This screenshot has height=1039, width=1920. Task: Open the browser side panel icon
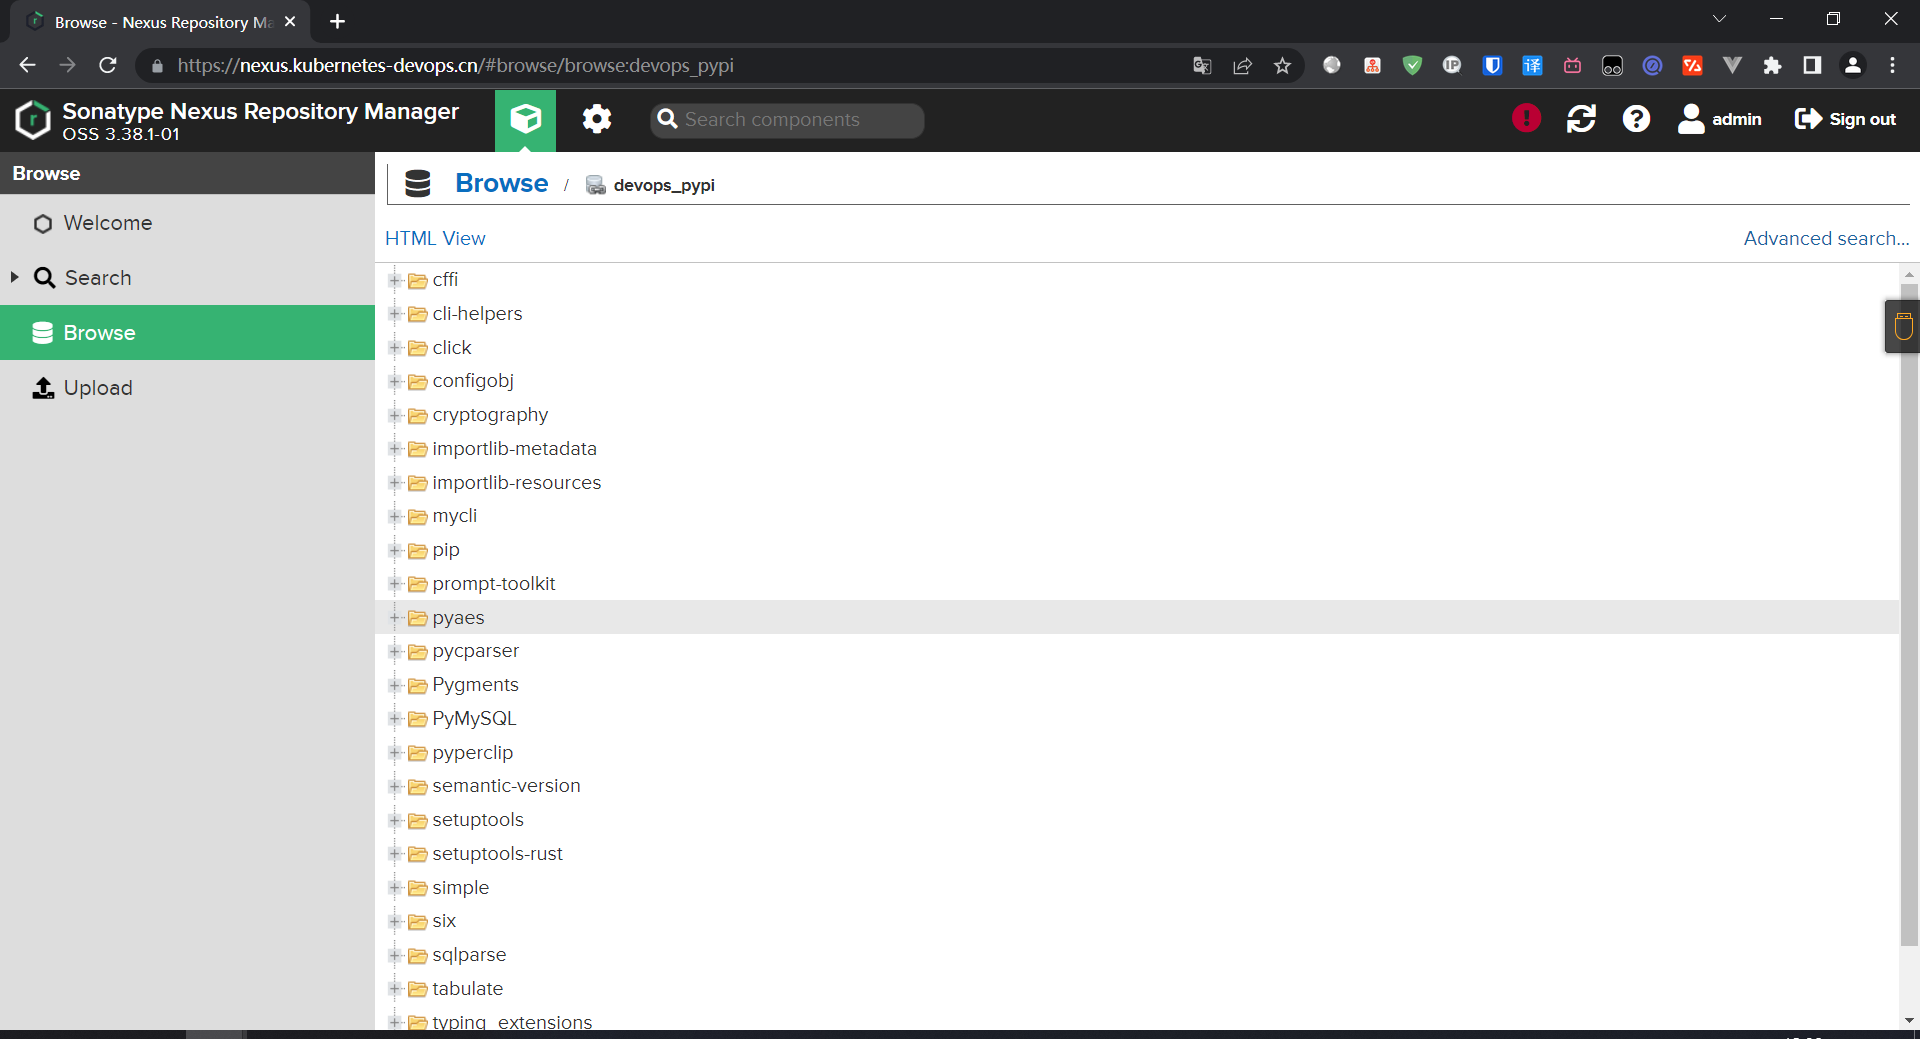click(1812, 66)
